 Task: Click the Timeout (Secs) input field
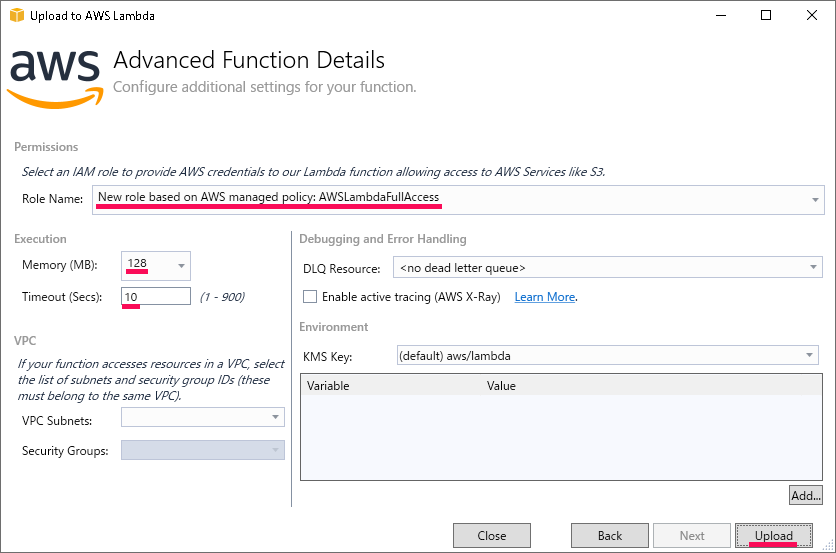click(156, 296)
